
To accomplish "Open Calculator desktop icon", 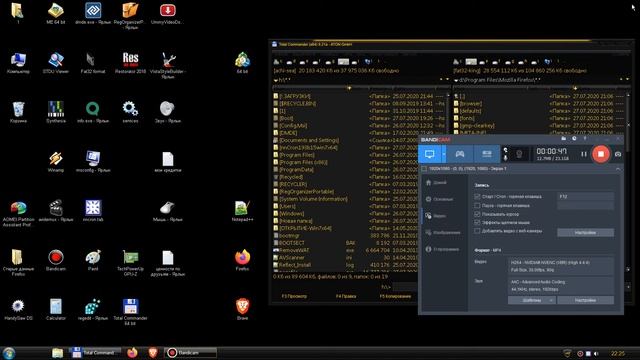I will 56,309.
